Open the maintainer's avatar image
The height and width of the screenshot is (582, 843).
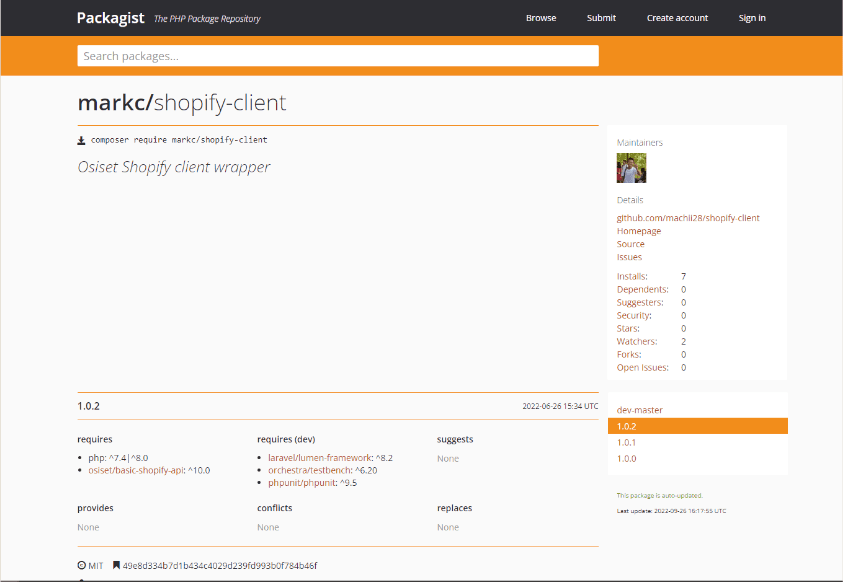(x=631, y=167)
